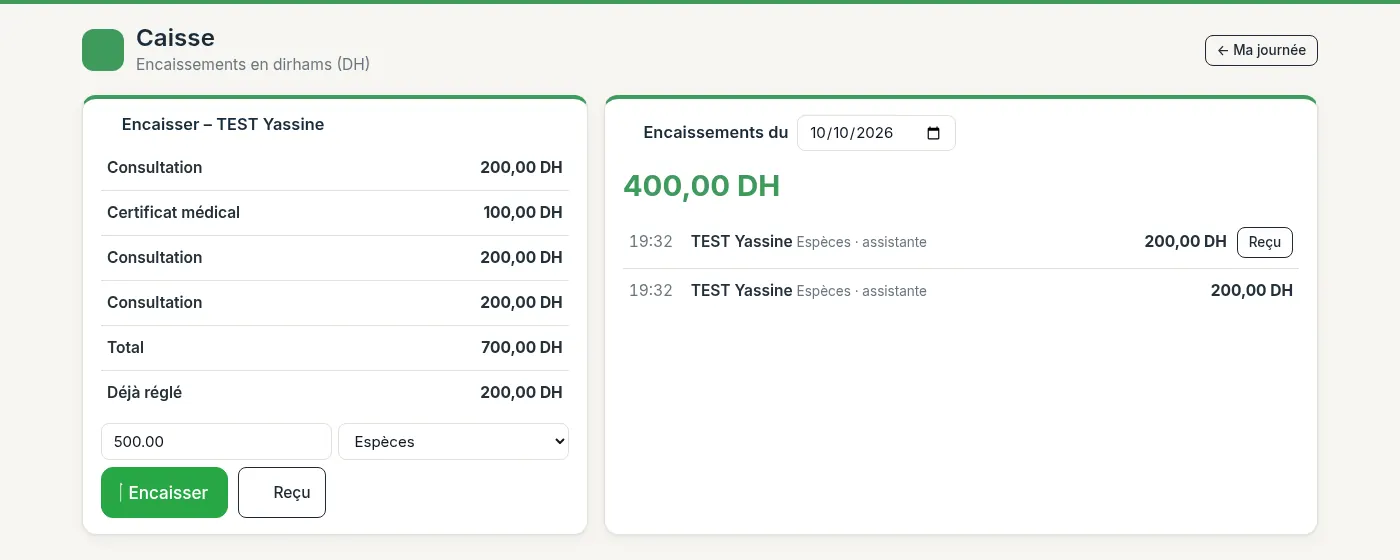Click the 10/10/2026 date field

tap(876, 133)
